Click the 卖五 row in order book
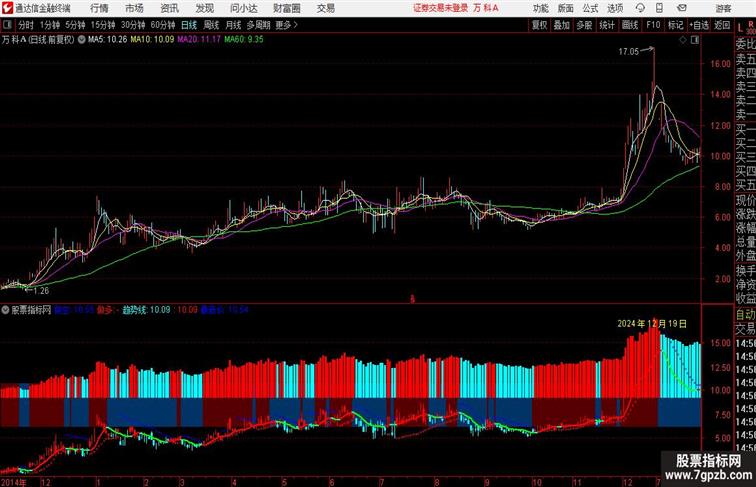This screenshot has height=487, width=756. [745, 59]
